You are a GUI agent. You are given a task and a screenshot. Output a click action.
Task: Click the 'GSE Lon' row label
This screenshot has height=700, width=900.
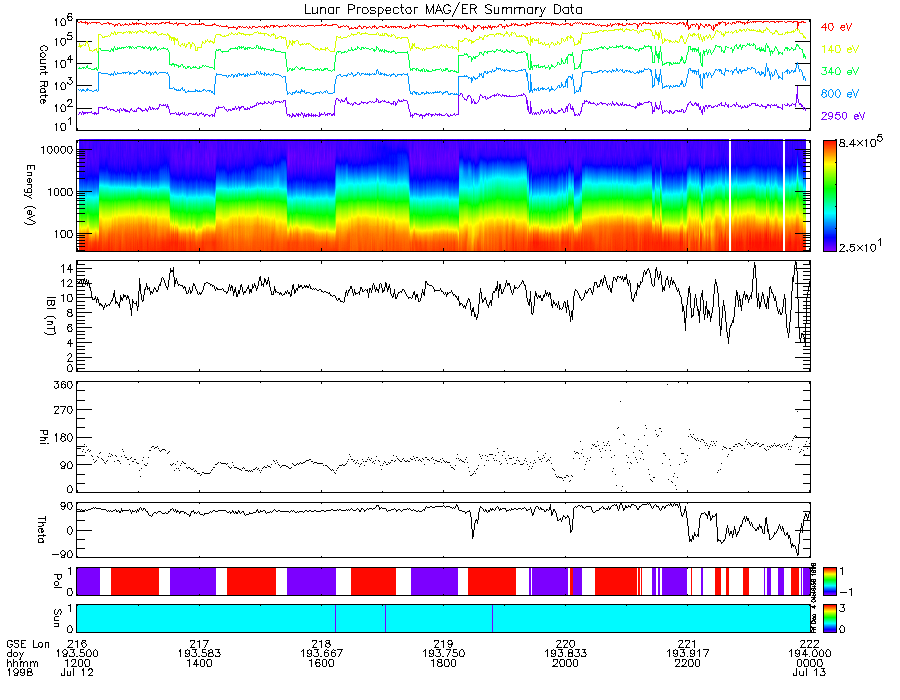point(28,644)
